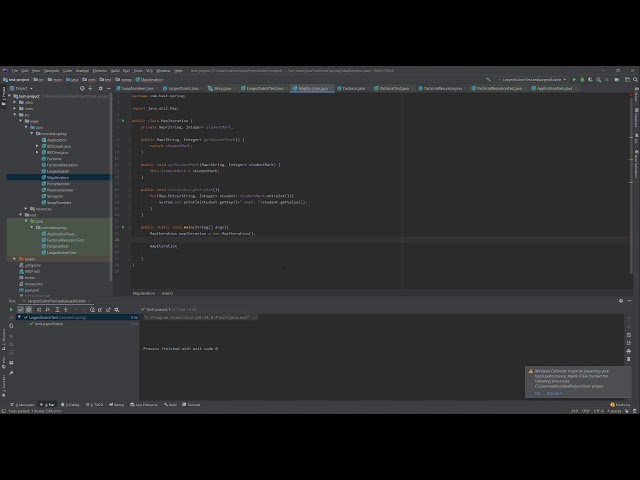The width and height of the screenshot is (640, 480).
Task: Rerun tests in Run panel
Action: click(11, 309)
